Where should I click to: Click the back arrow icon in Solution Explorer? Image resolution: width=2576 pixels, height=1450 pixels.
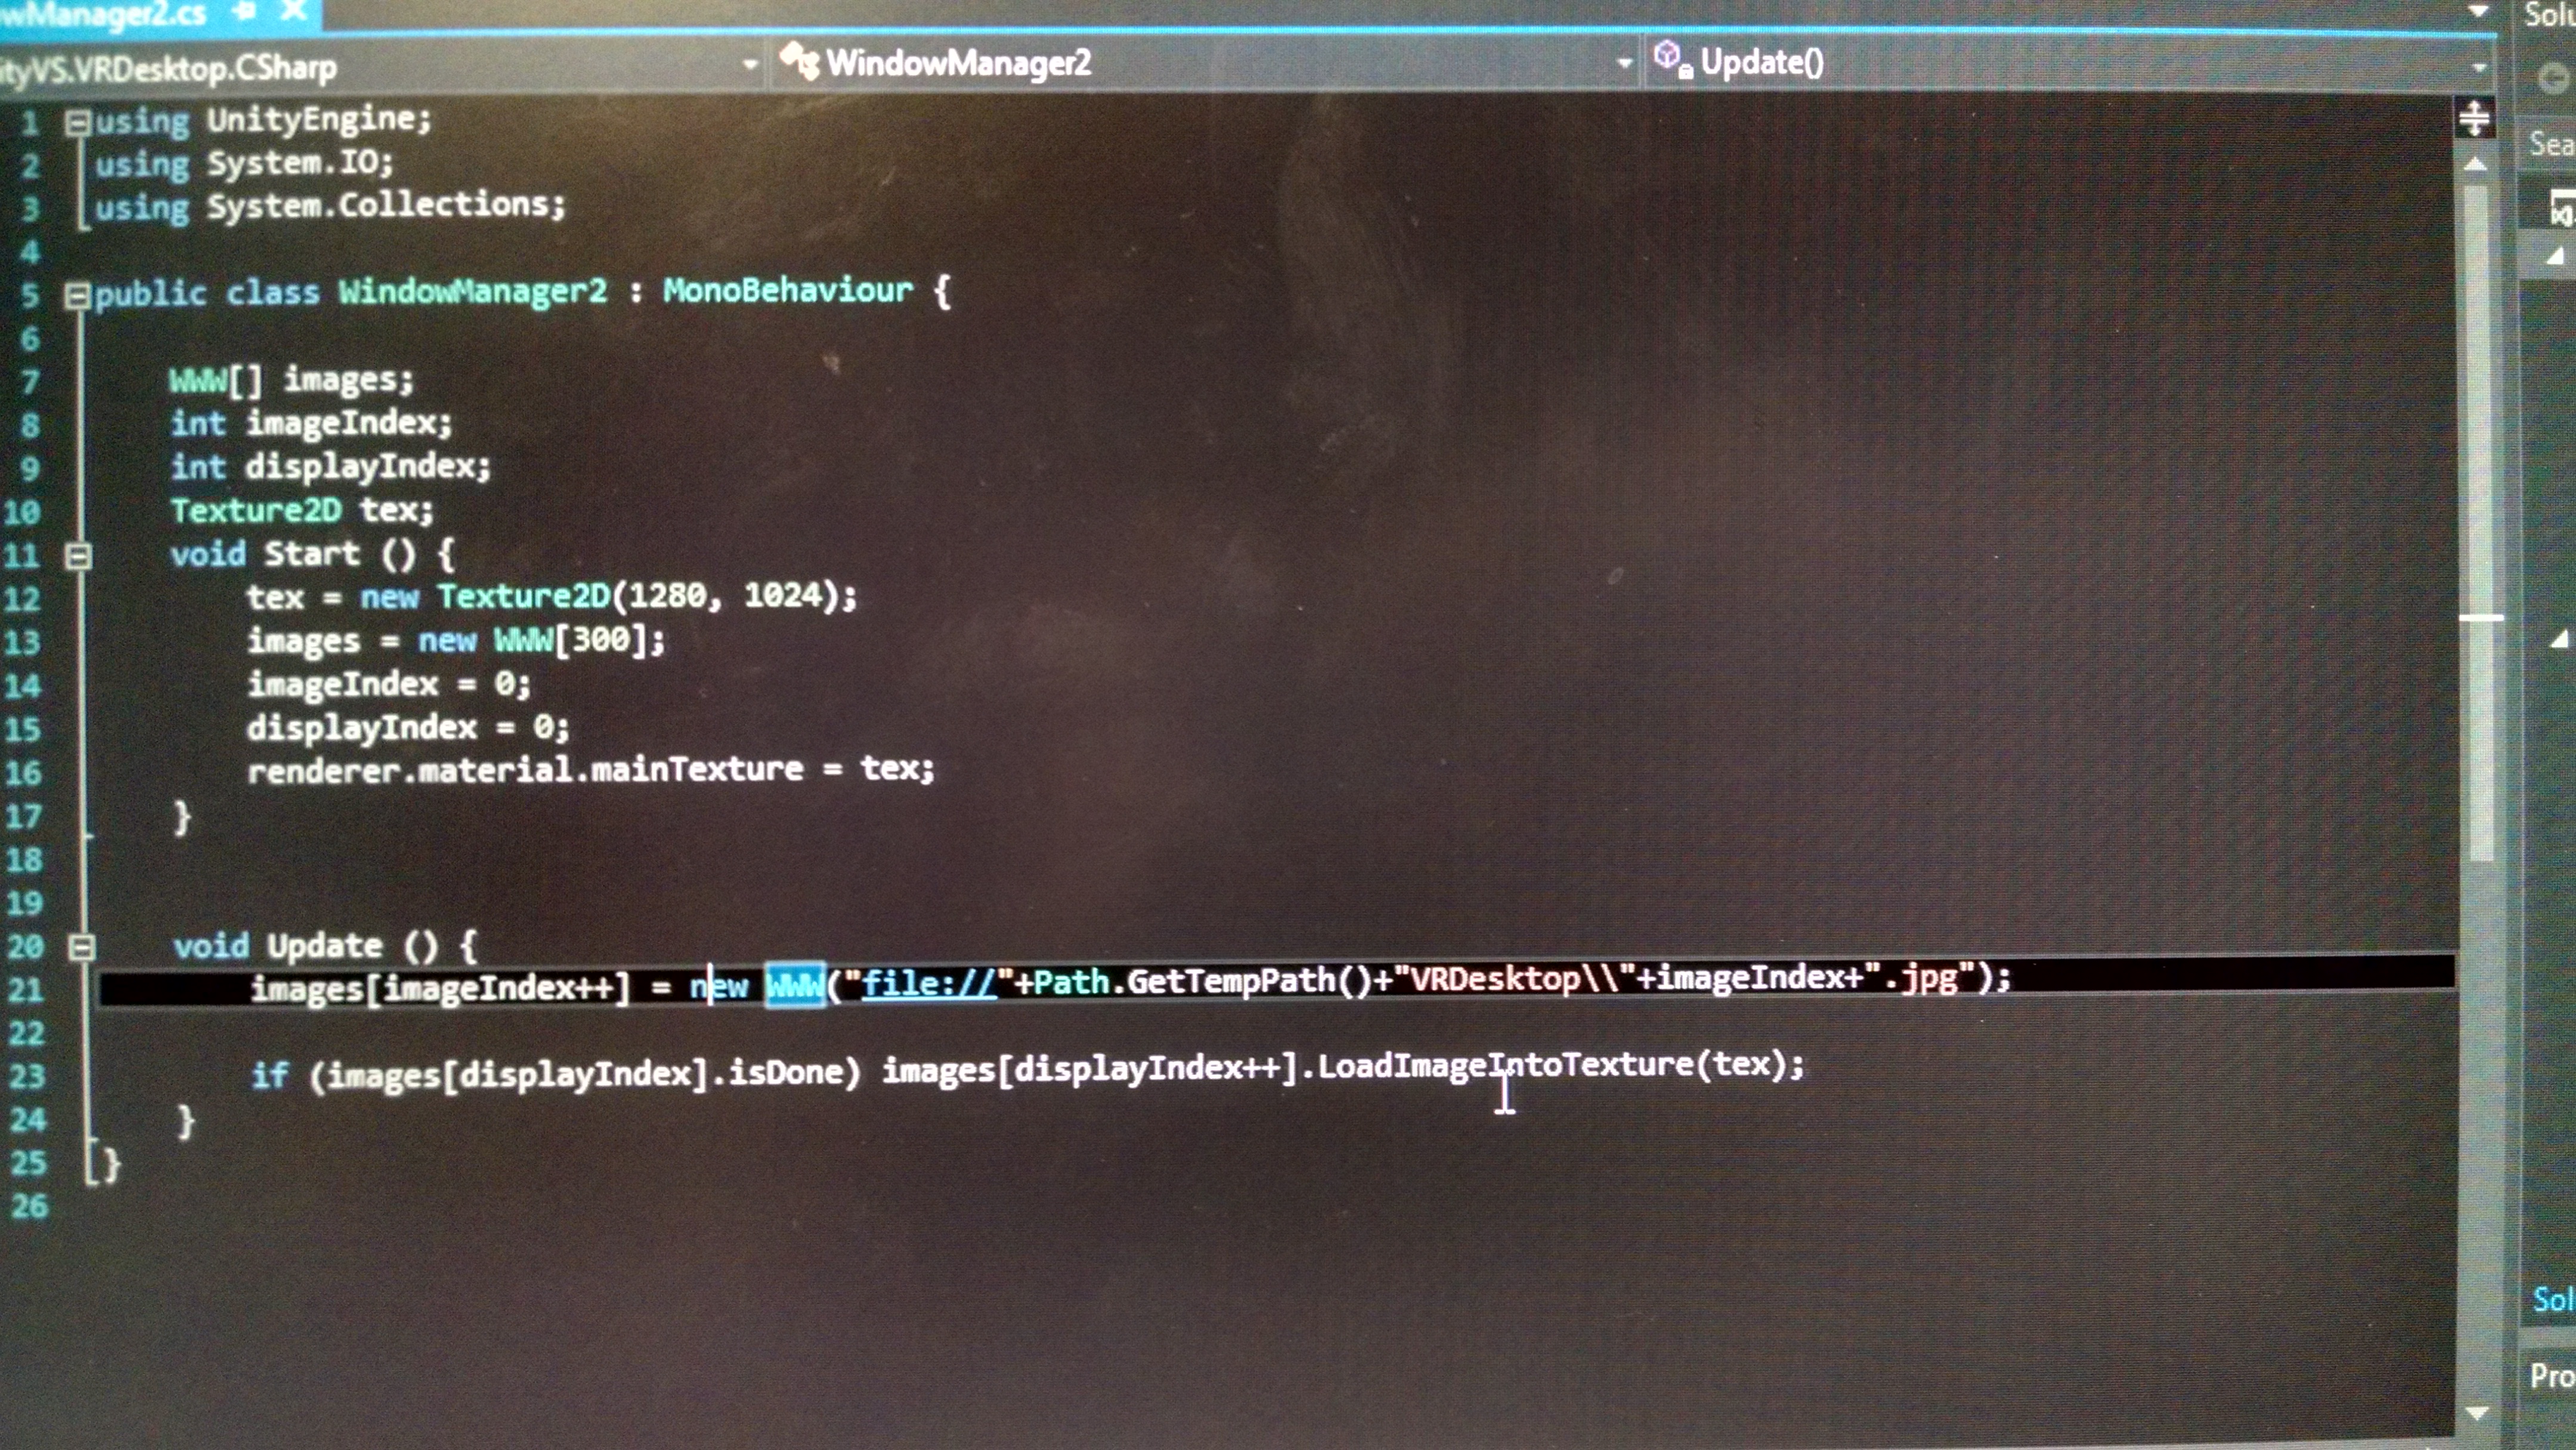point(2554,77)
